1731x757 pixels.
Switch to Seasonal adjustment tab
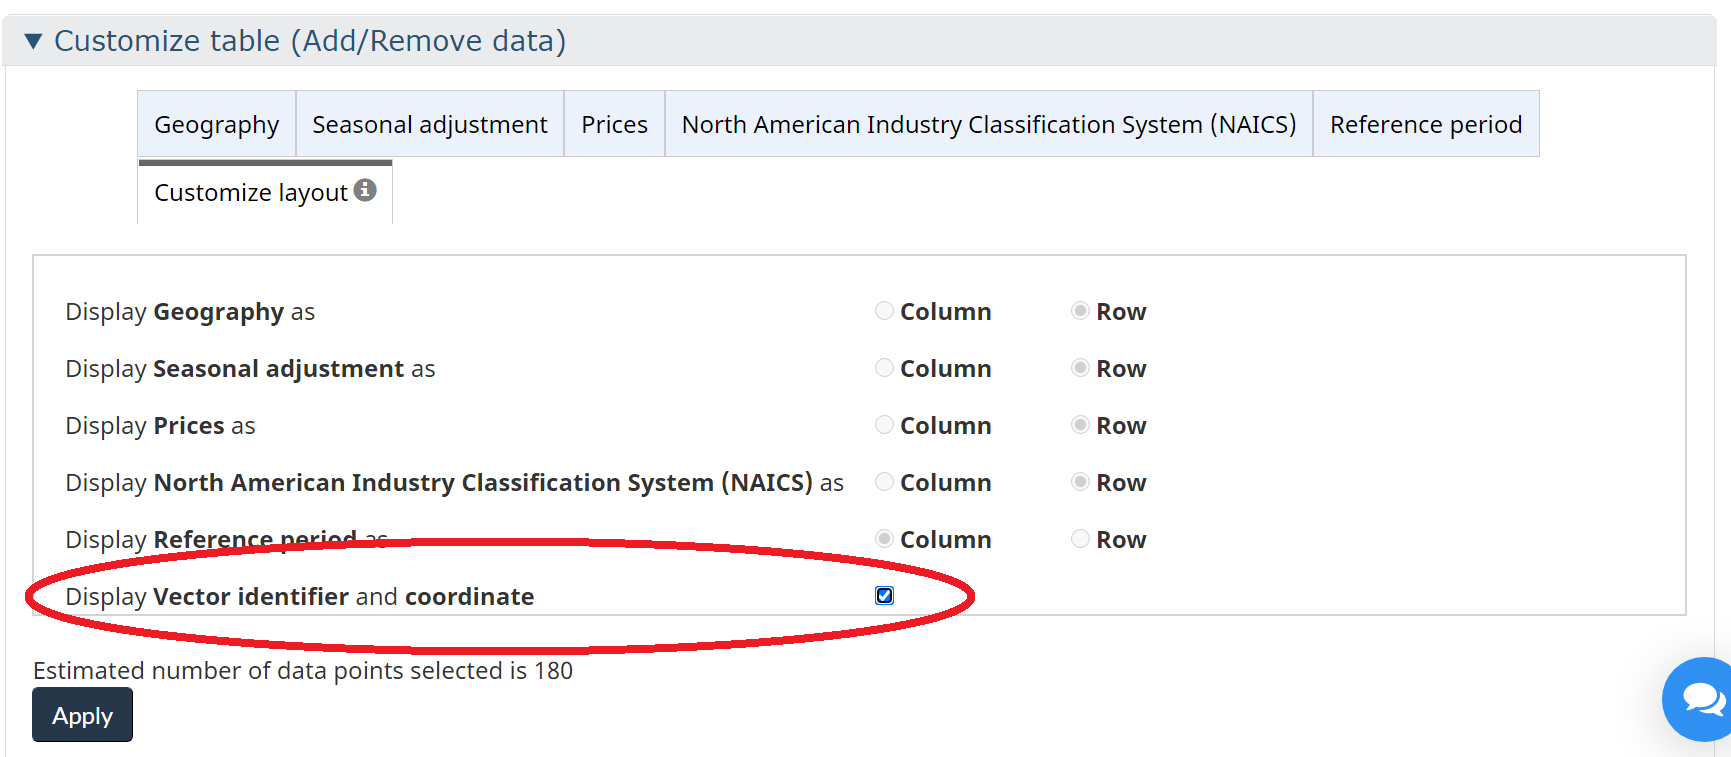(429, 125)
